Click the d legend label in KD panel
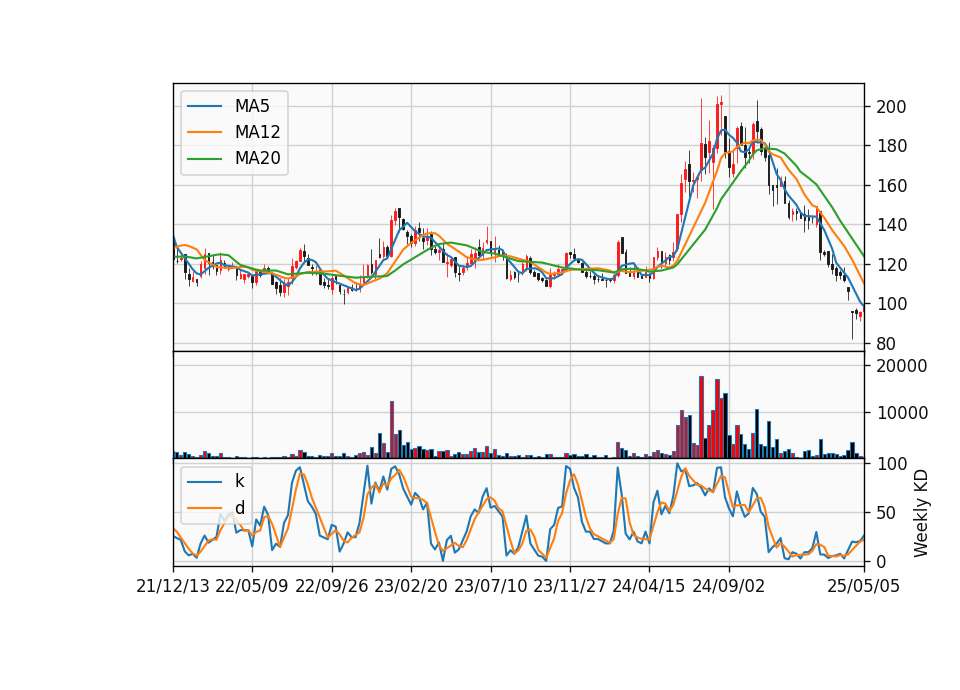 point(240,508)
